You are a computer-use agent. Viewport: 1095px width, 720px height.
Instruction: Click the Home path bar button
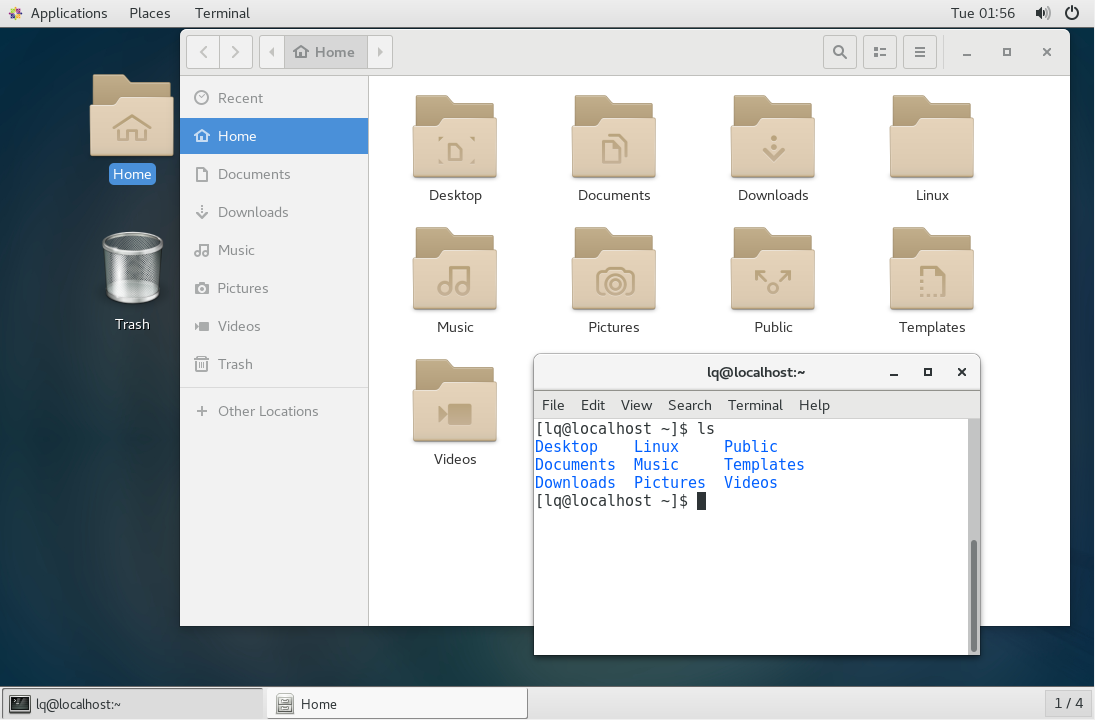point(325,52)
